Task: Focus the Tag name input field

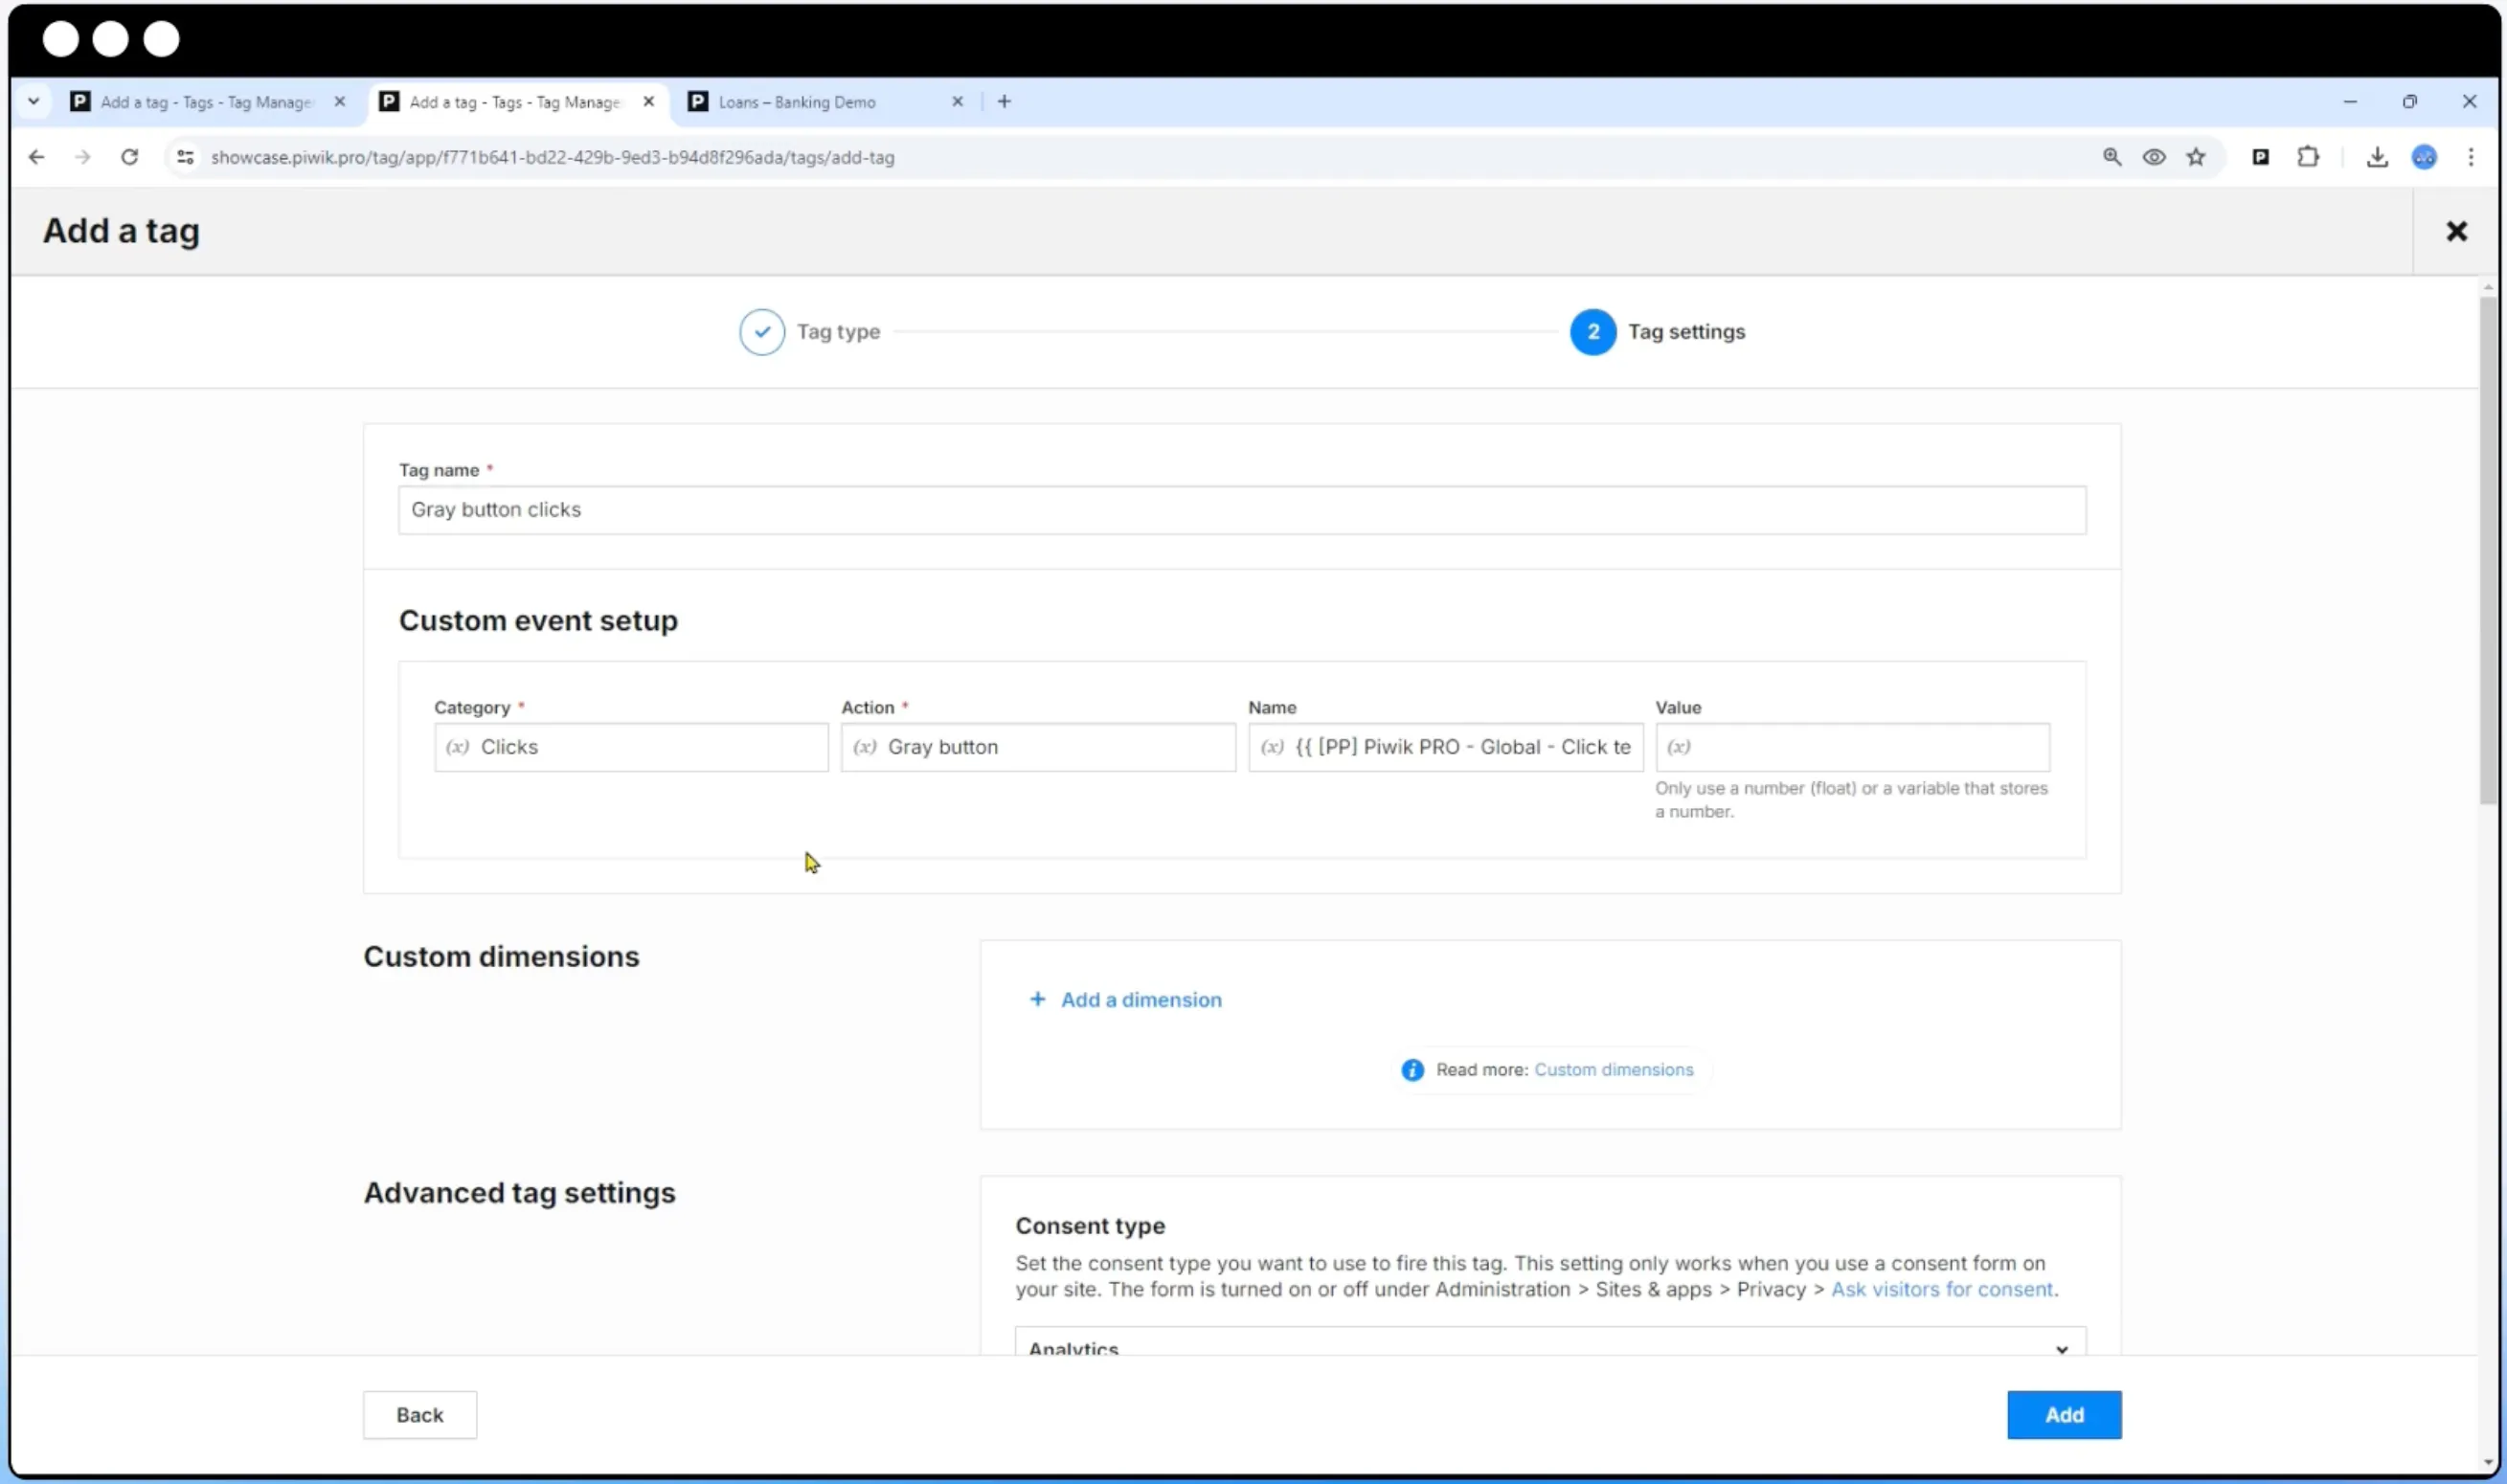Action: coord(1241,510)
